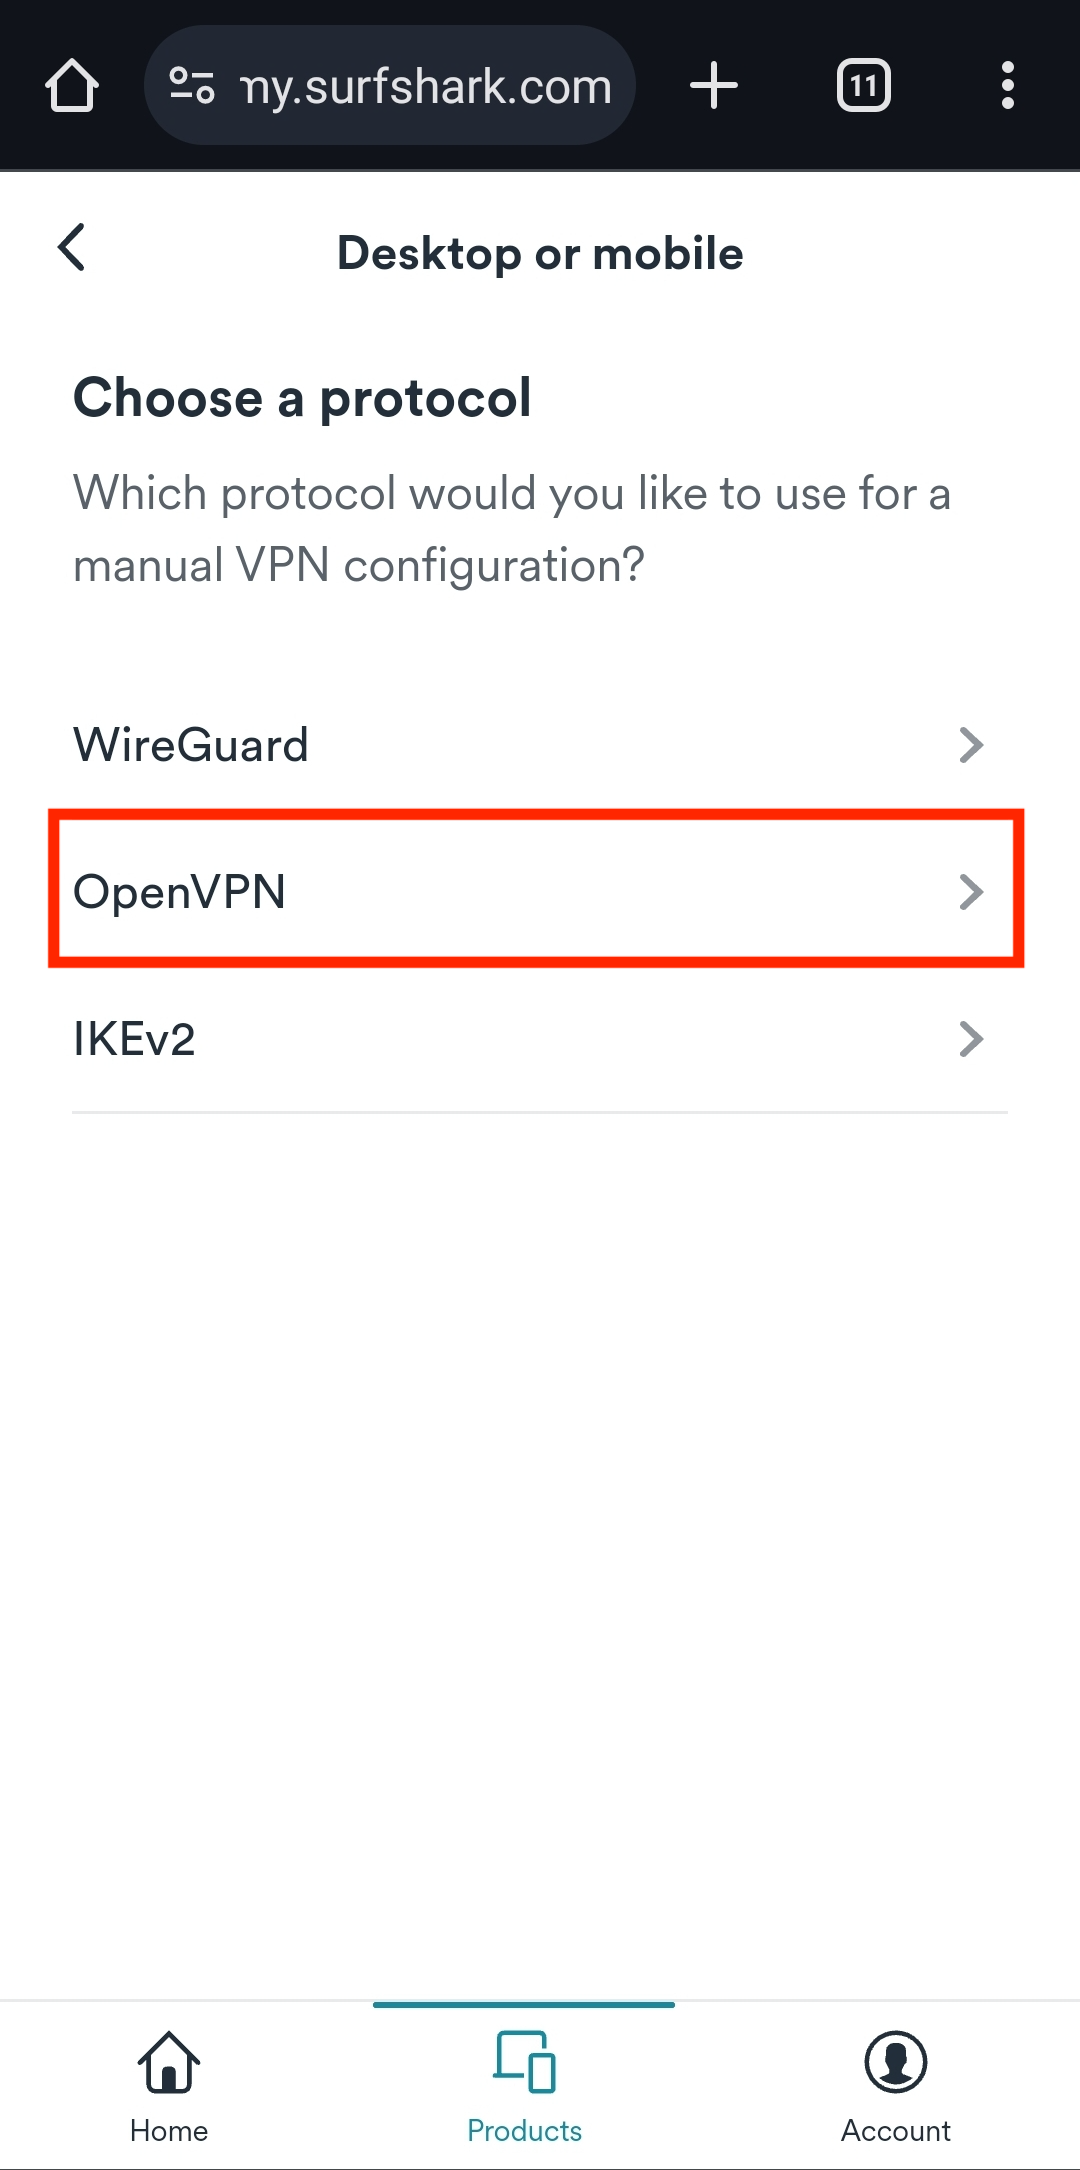
Task: Open a new browser tab with plus icon
Action: tap(714, 86)
